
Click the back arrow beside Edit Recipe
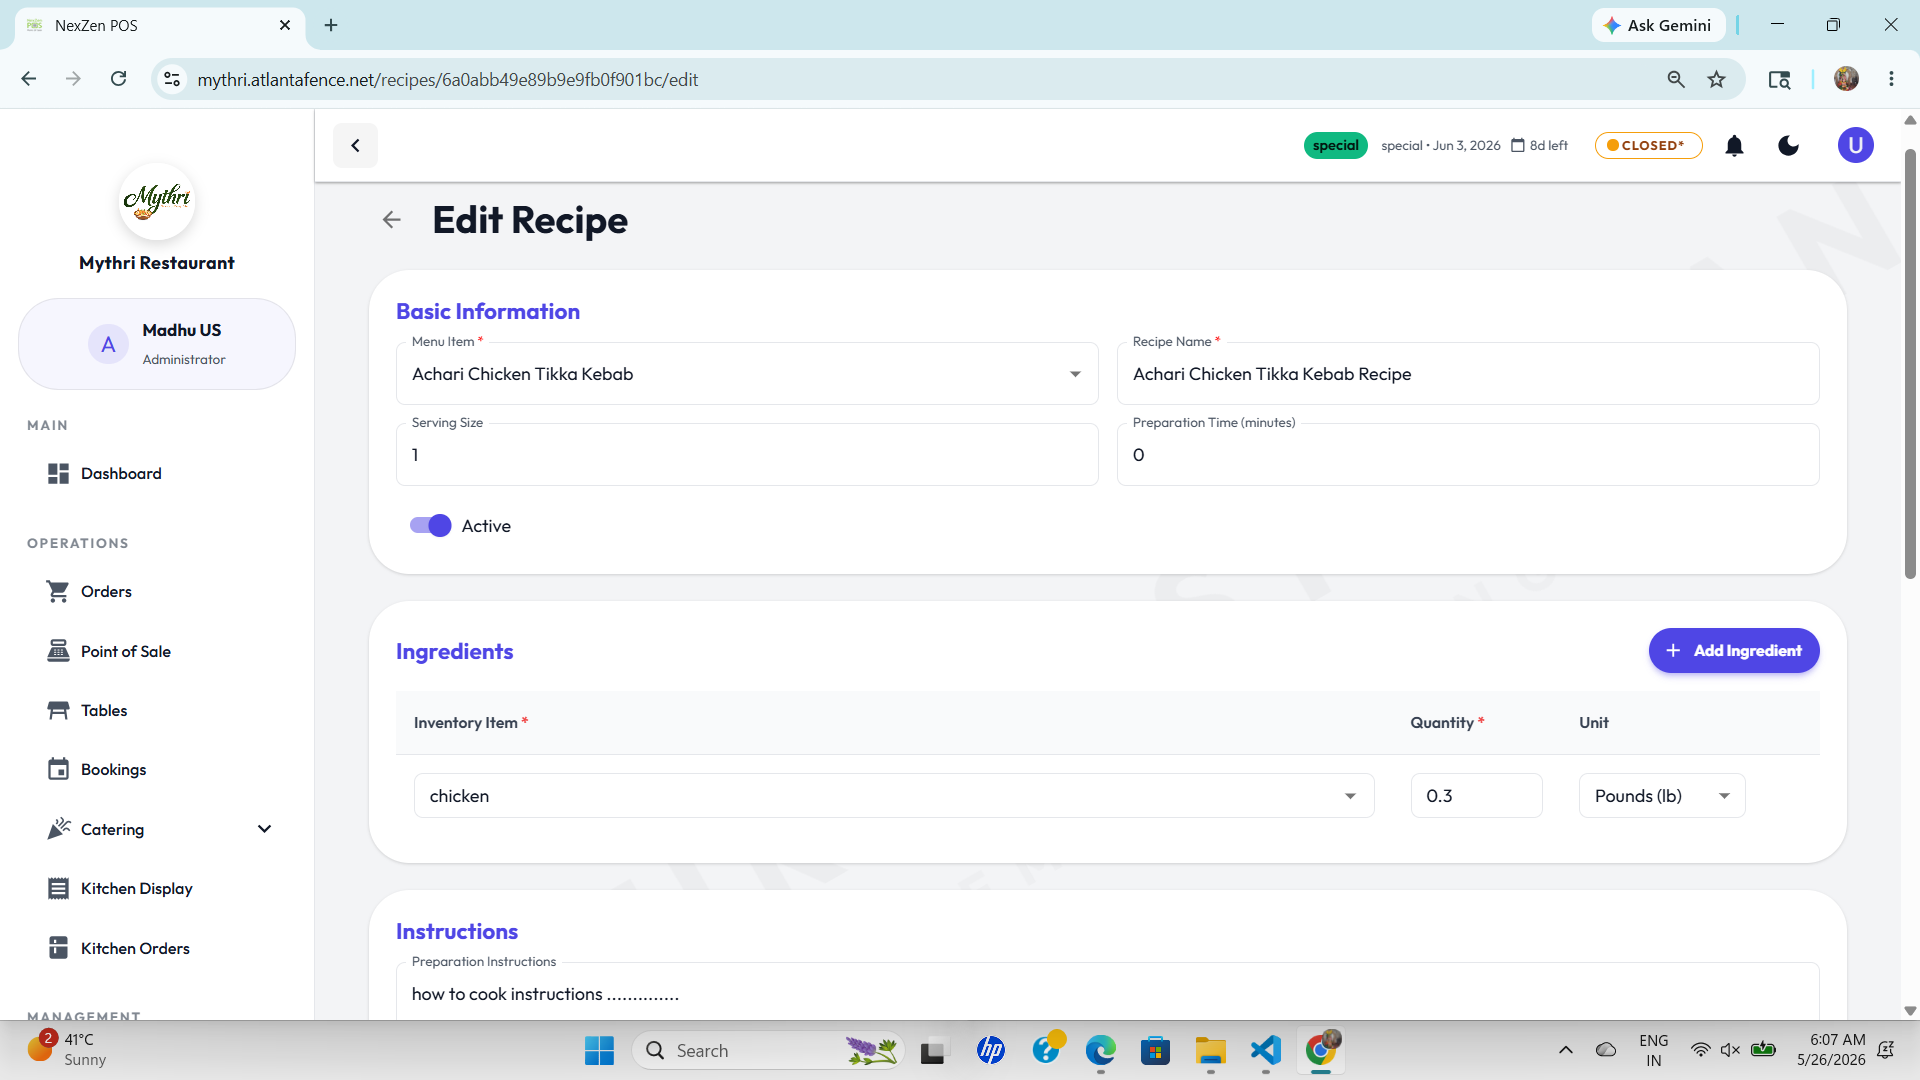click(392, 220)
